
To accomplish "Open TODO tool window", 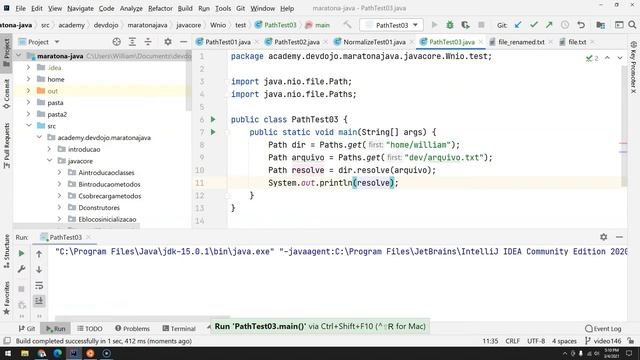I will [90, 328].
